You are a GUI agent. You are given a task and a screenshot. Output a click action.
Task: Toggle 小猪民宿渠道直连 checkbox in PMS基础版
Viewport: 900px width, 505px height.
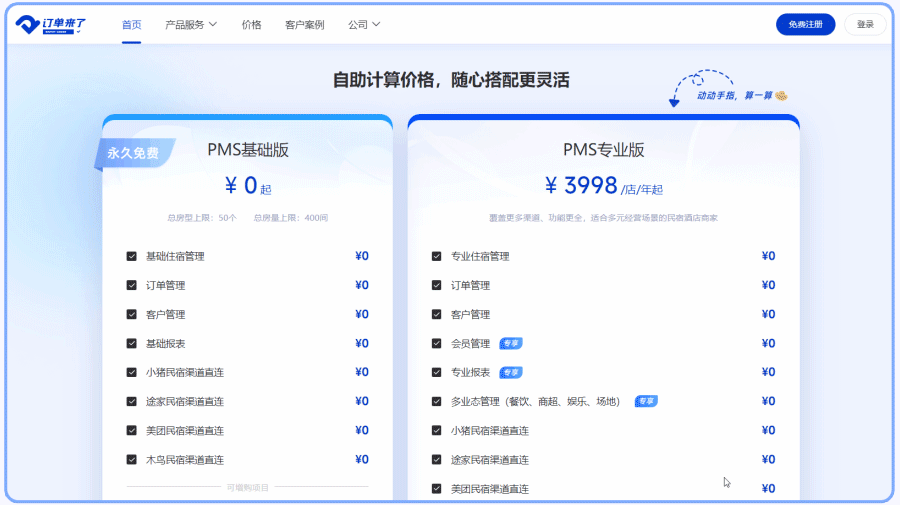click(x=131, y=372)
